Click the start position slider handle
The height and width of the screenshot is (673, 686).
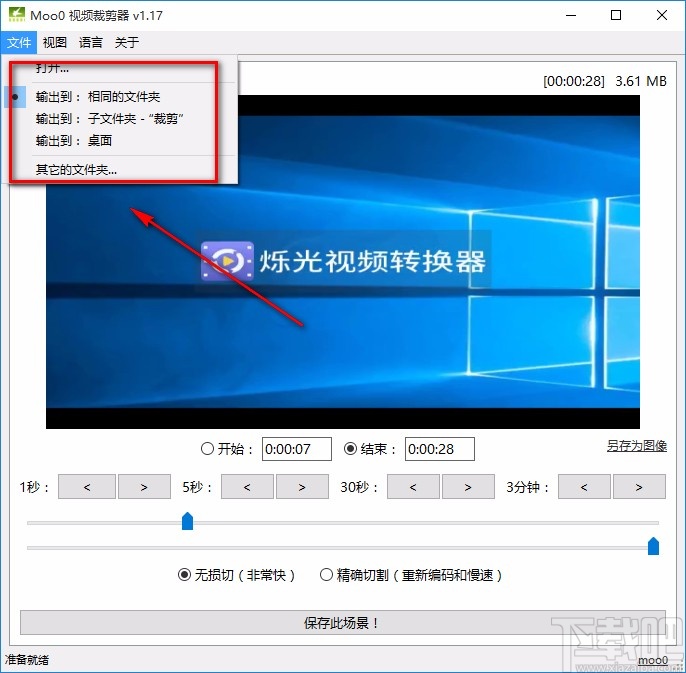pos(187,521)
